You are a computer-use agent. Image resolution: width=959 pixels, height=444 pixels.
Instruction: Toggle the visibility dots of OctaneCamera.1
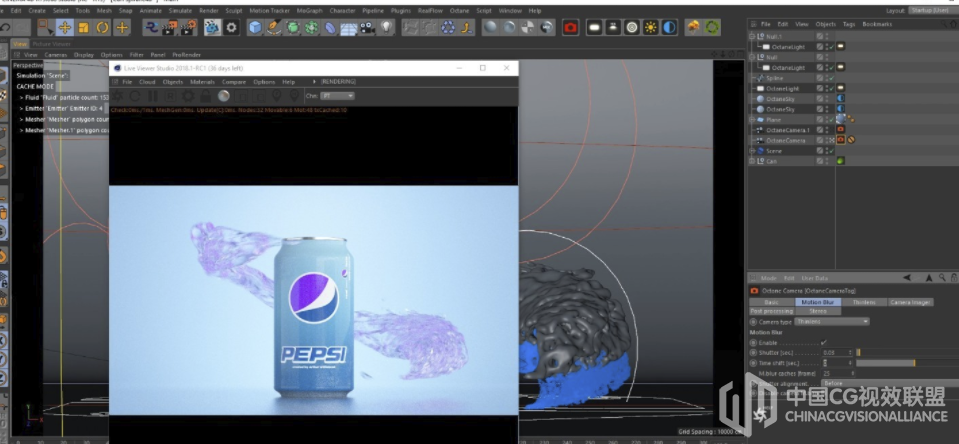click(x=826, y=130)
